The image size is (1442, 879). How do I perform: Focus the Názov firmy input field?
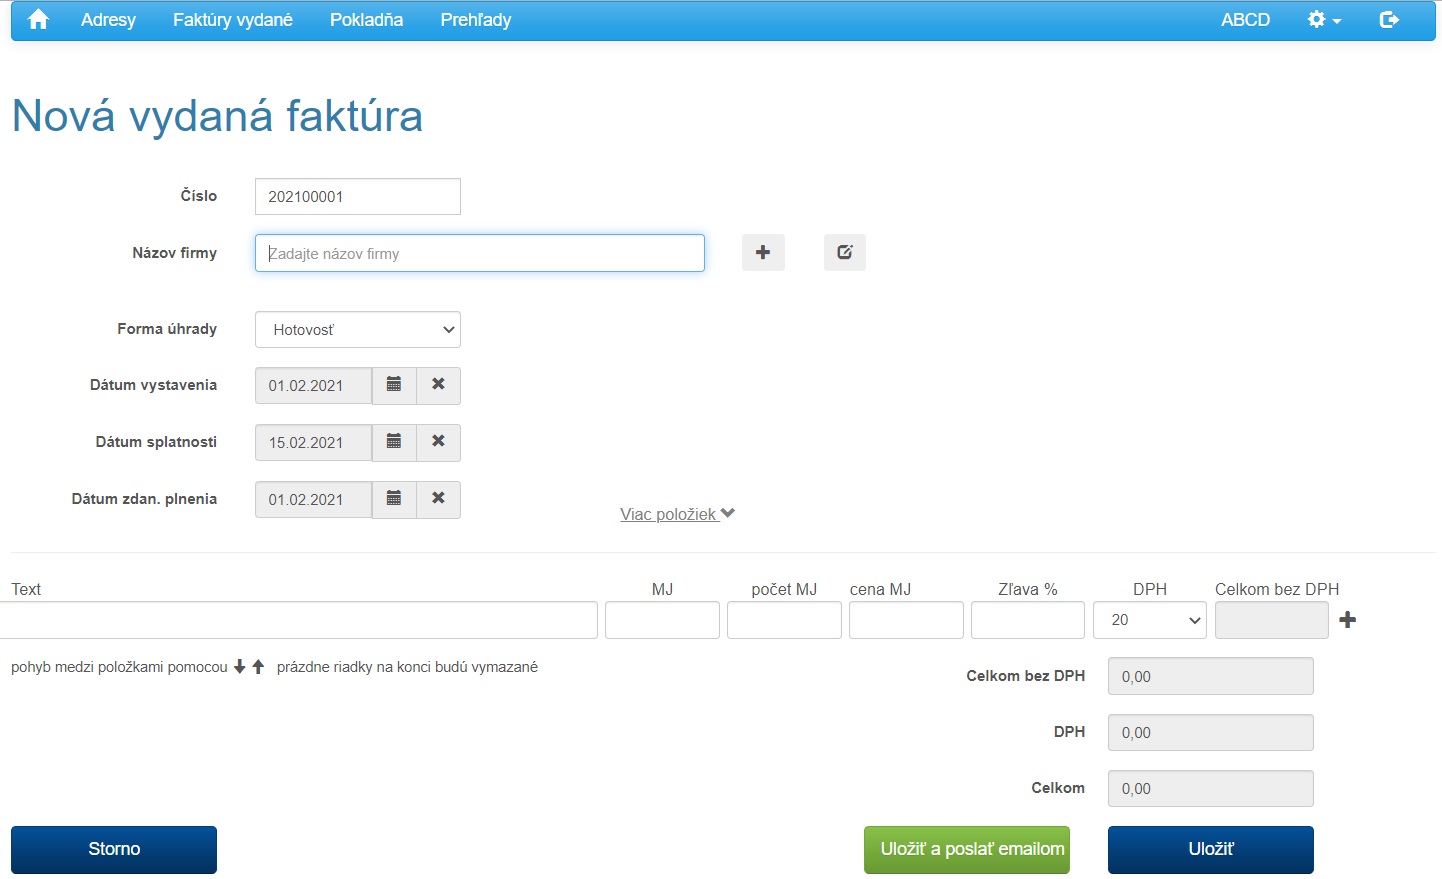pos(480,254)
